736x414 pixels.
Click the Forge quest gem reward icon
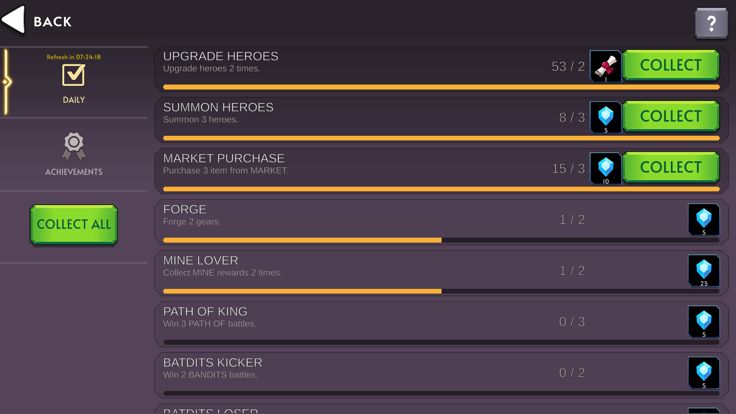[x=703, y=220]
